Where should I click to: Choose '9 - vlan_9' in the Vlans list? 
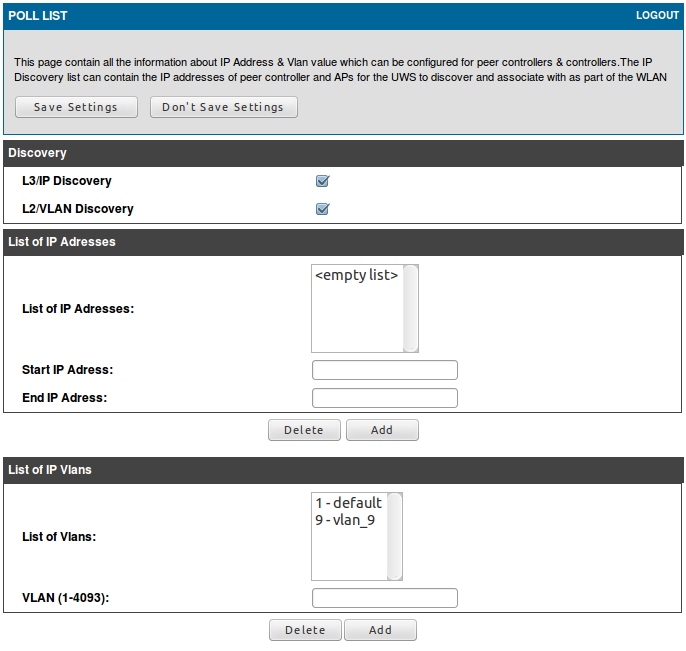345,520
